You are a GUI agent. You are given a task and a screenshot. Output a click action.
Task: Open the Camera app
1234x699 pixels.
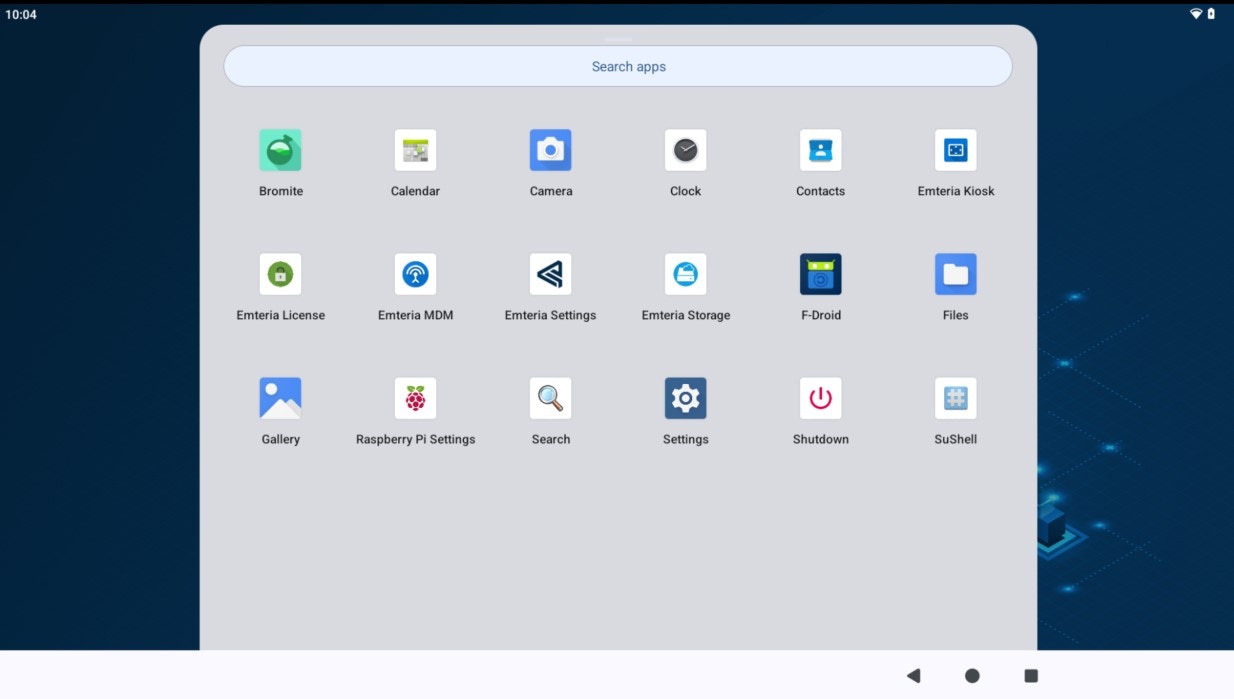pyautogui.click(x=550, y=150)
